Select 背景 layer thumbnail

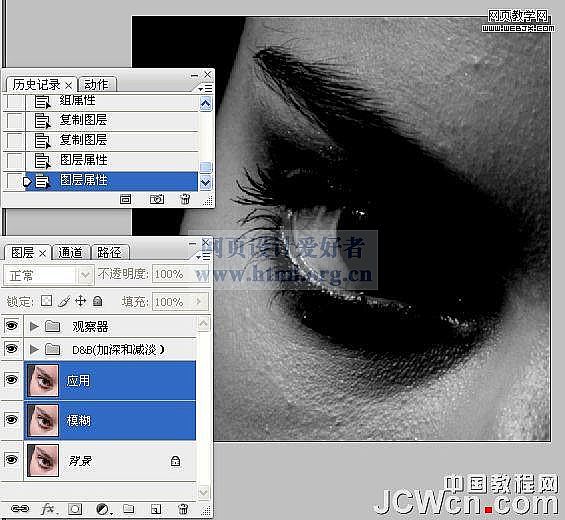(x=43, y=460)
